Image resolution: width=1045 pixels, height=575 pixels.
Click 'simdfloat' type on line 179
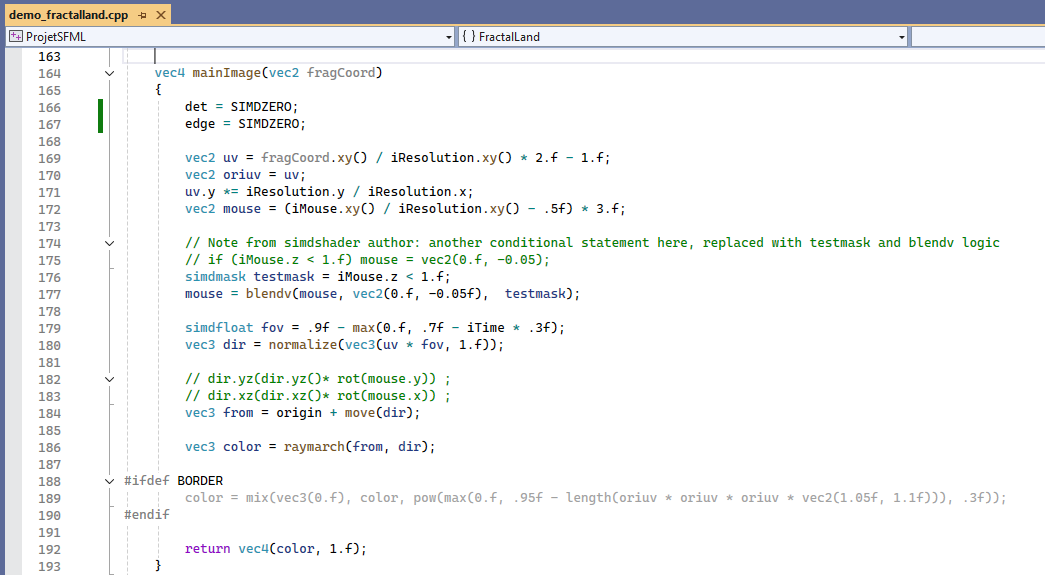click(x=219, y=327)
